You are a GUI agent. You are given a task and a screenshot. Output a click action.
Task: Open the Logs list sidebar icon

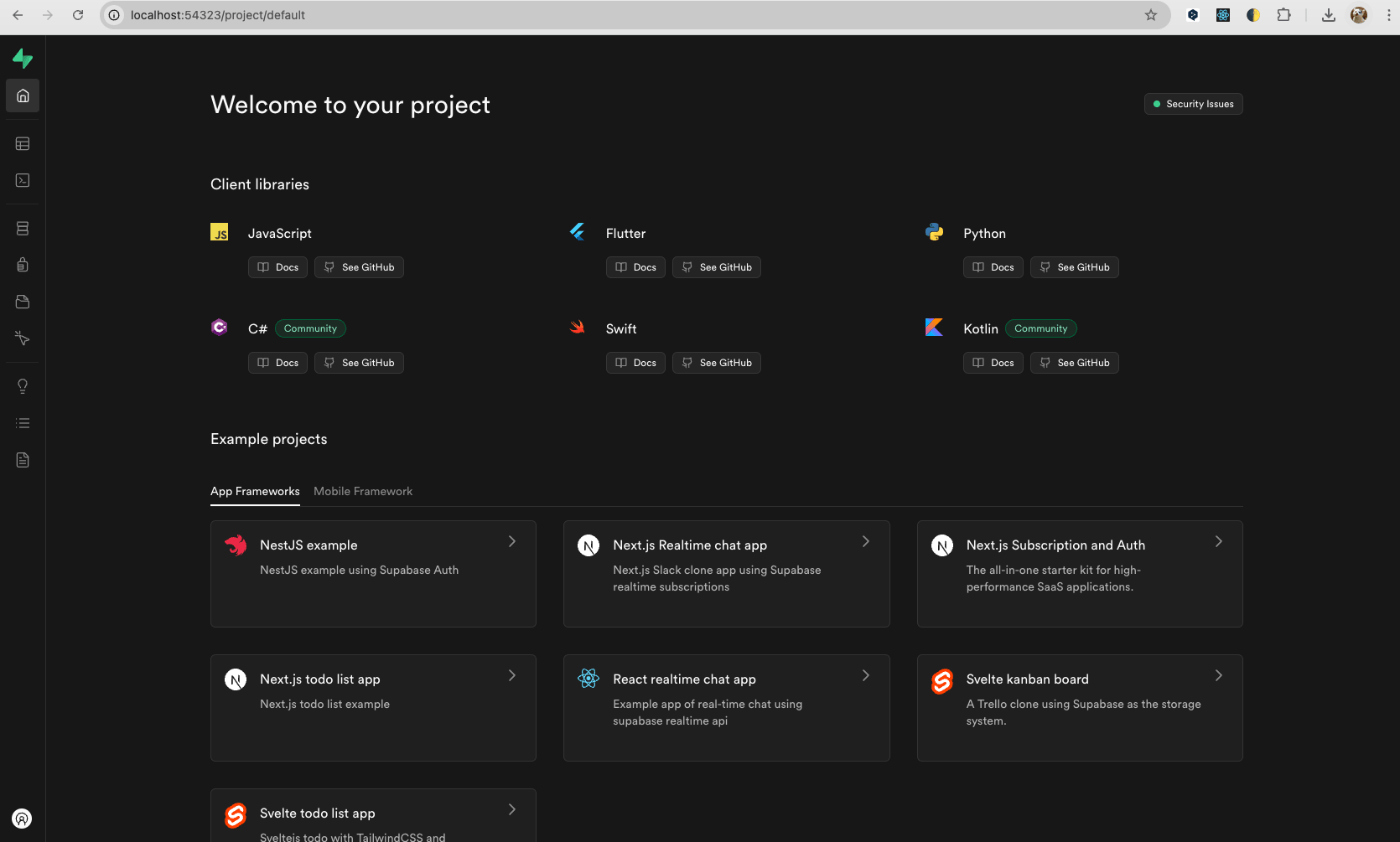22,423
